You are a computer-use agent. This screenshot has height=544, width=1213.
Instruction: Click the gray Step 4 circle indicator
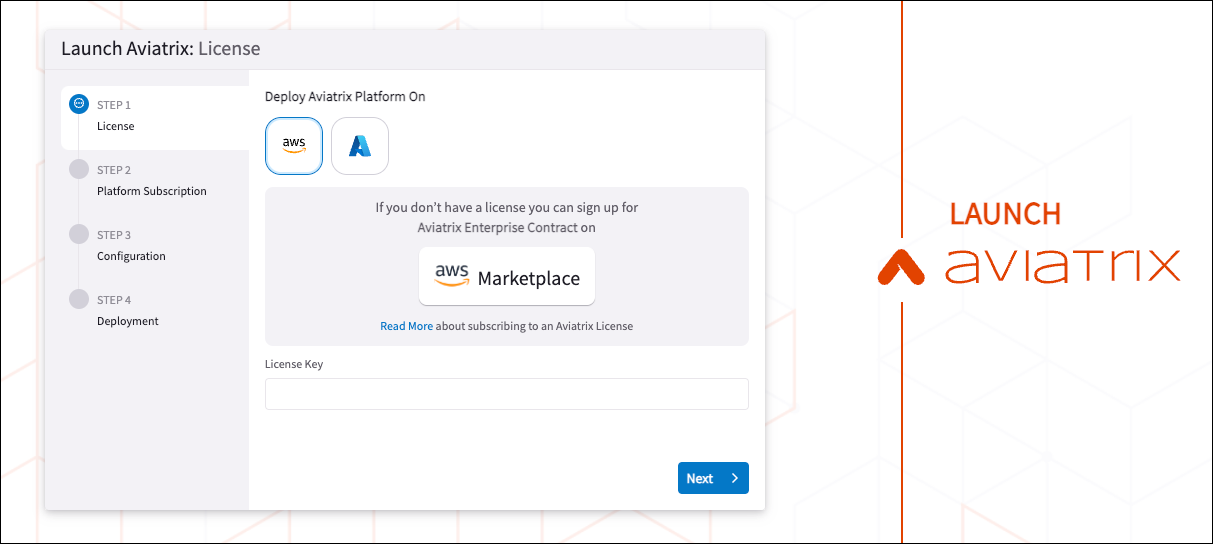(x=79, y=299)
